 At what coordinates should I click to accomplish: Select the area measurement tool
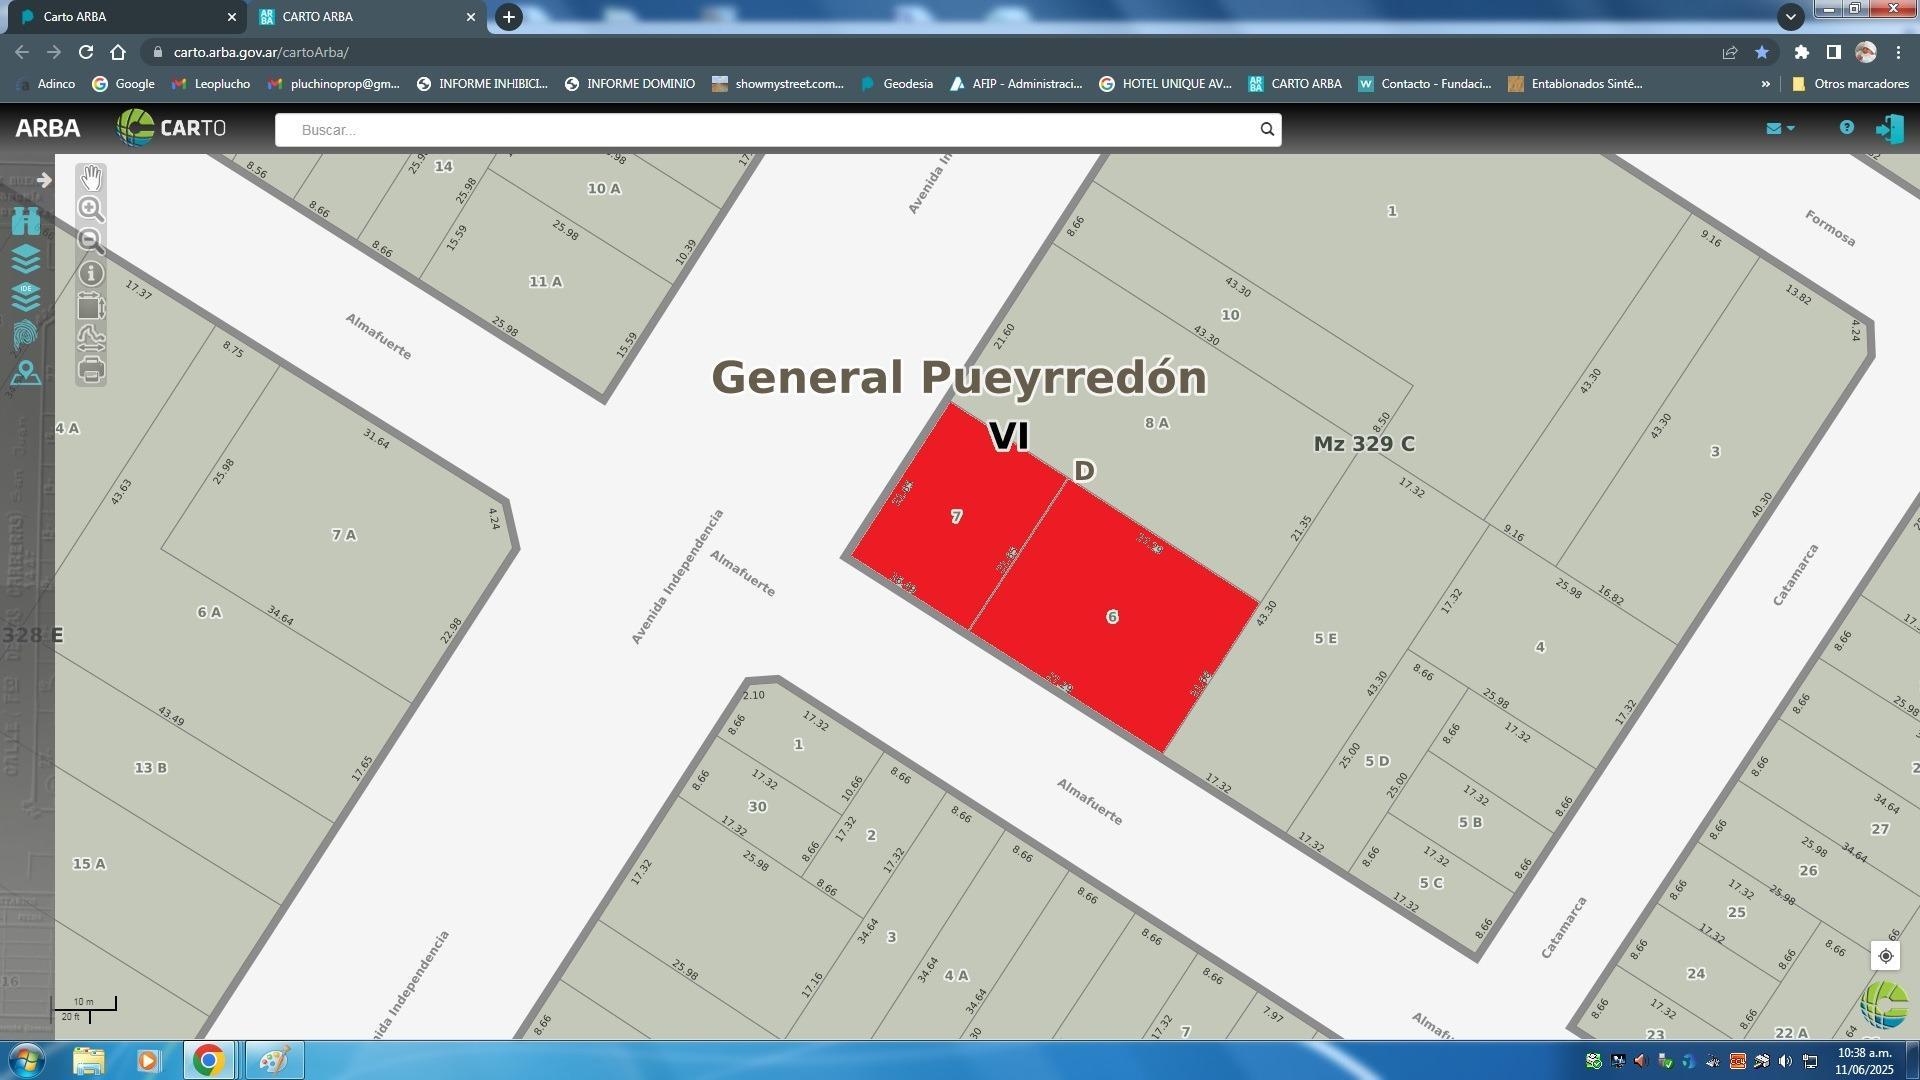pyautogui.click(x=91, y=306)
